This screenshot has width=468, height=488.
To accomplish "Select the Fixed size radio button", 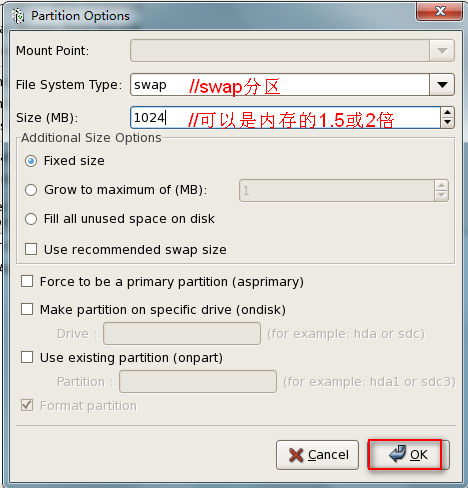I will pos(31,161).
